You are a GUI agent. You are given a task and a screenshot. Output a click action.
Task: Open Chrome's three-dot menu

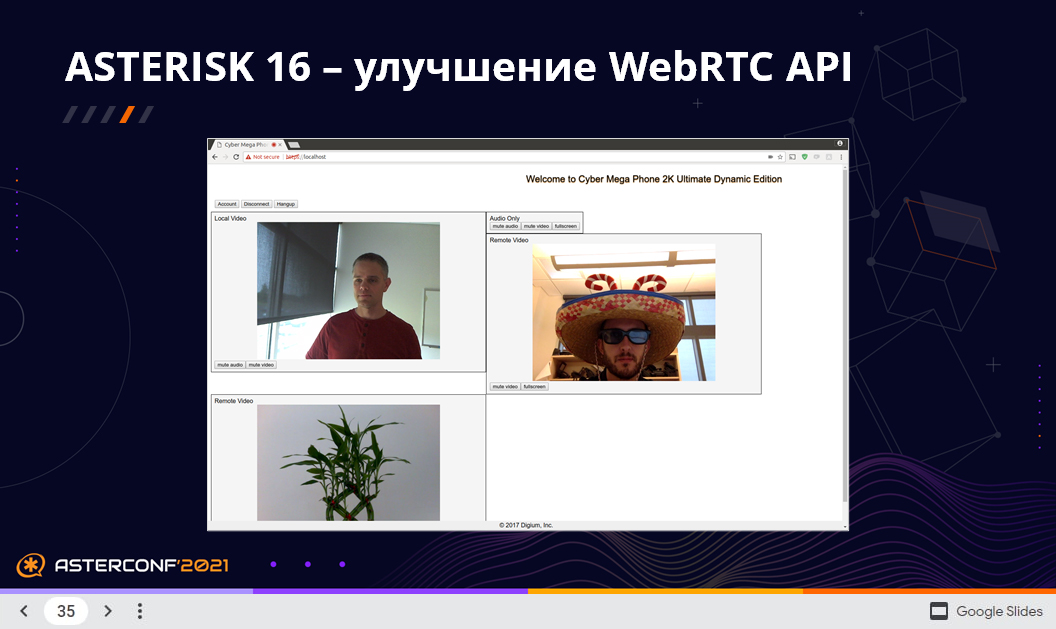[840, 157]
